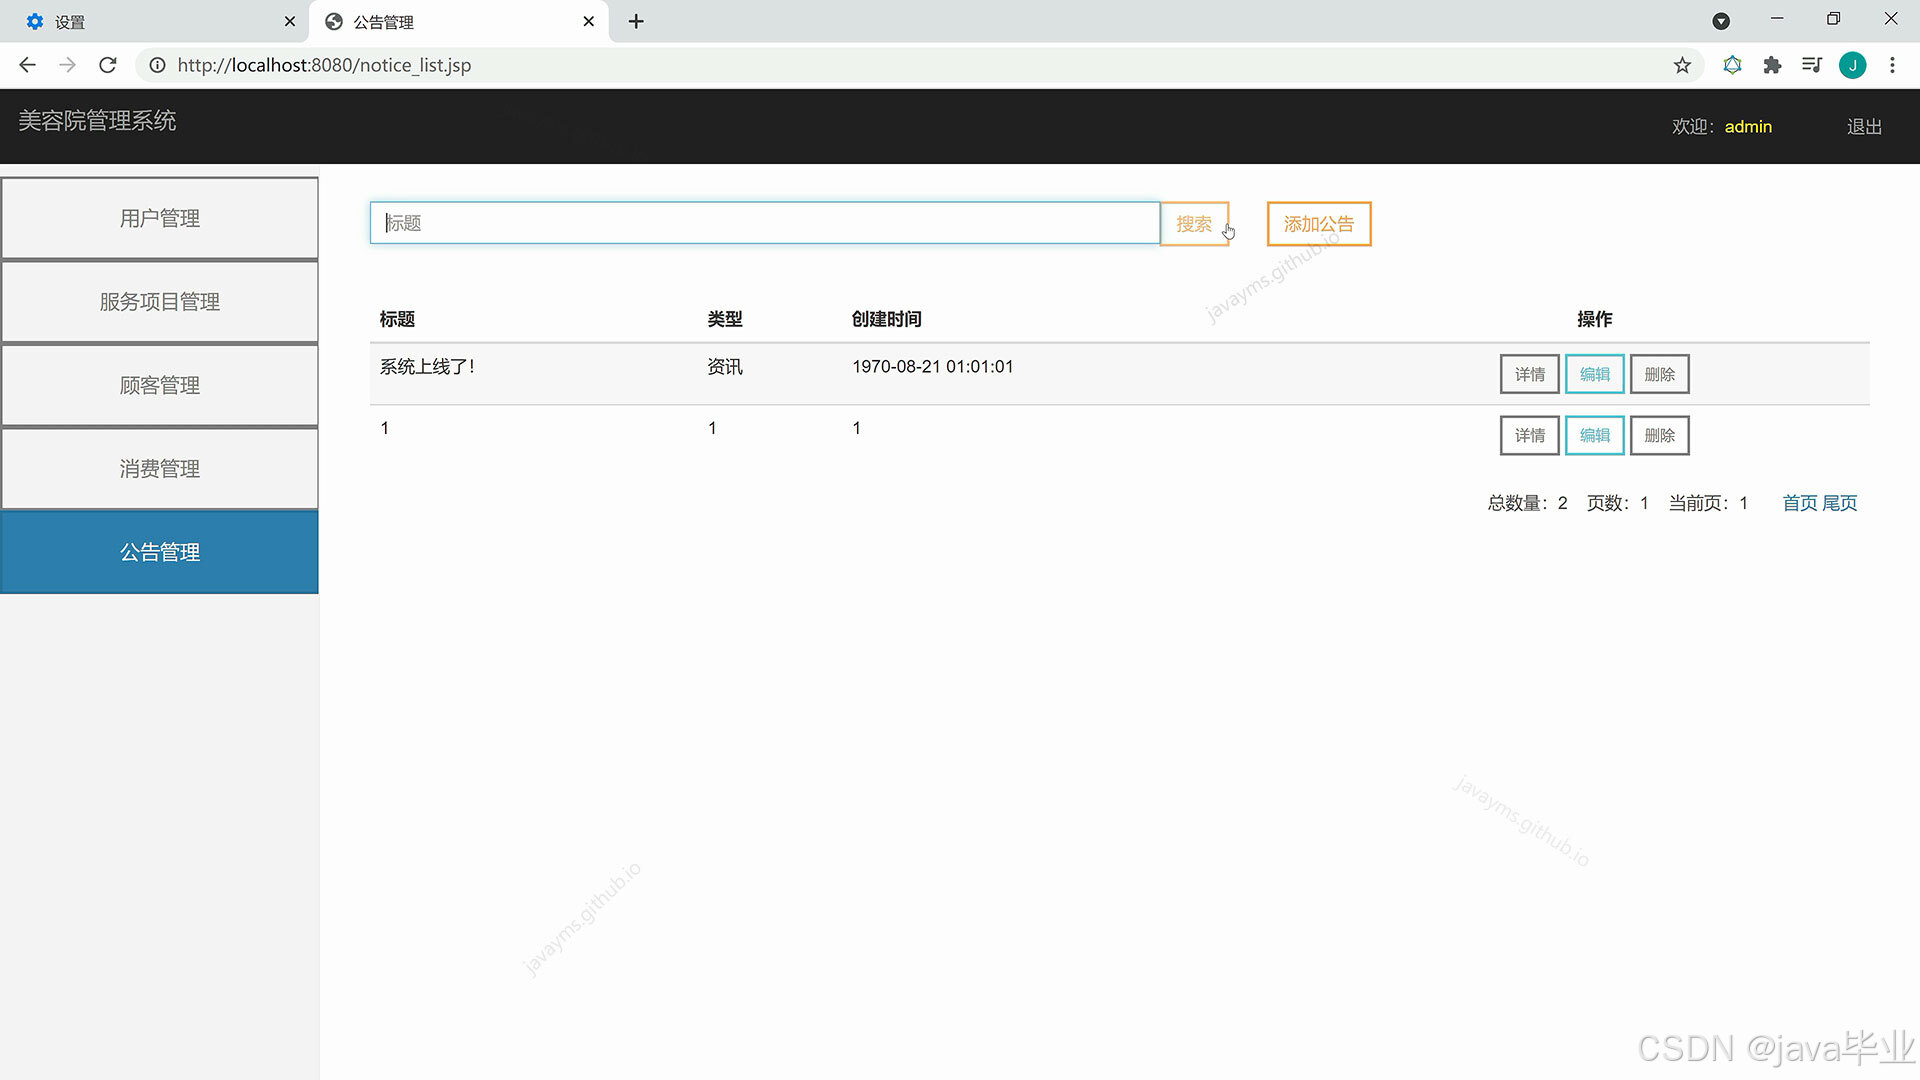The width and height of the screenshot is (1920, 1080).
Task: View site information icon in address bar
Action: point(157,65)
